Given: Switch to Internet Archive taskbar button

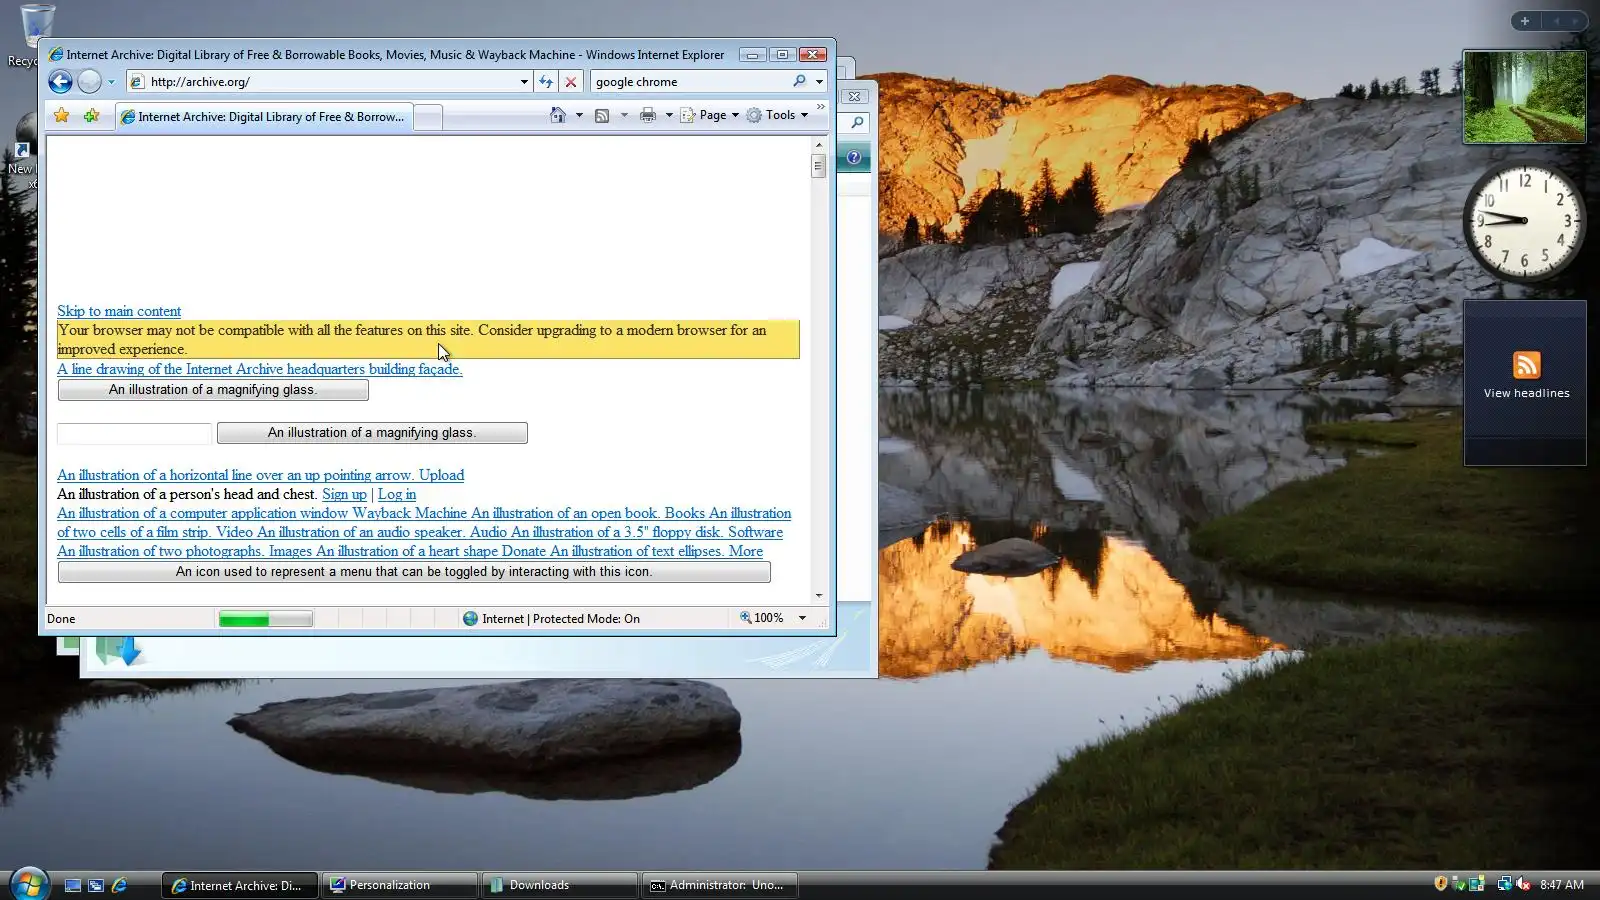Looking at the screenshot, I should [239, 885].
